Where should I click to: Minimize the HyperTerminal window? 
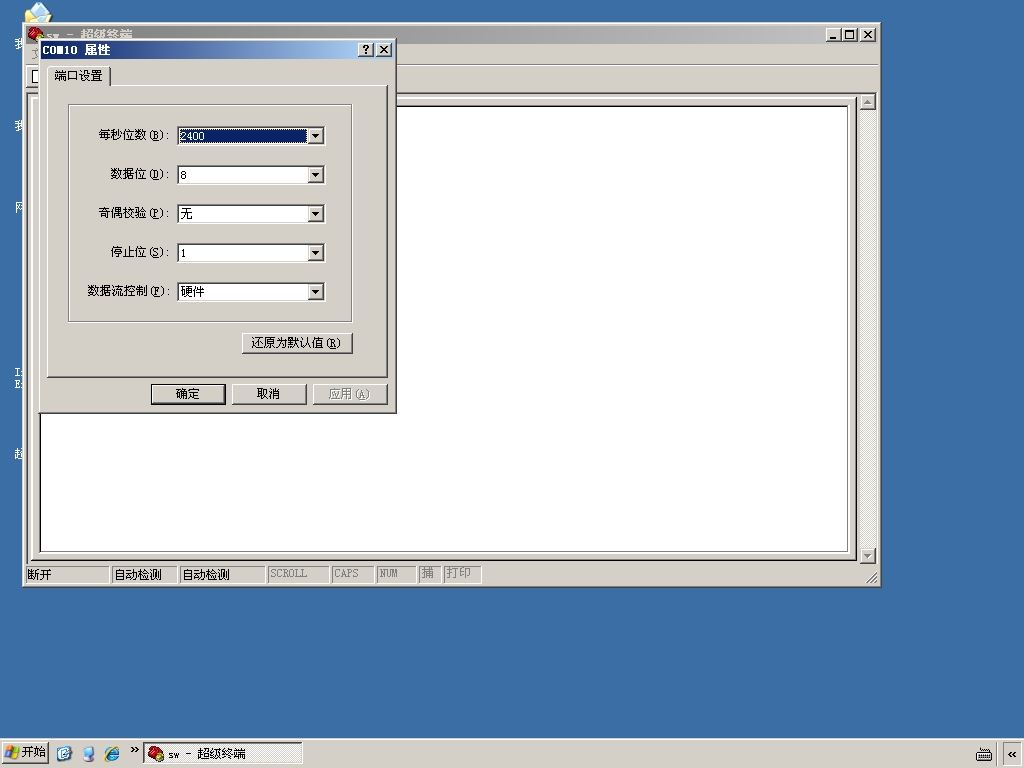[x=832, y=35]
